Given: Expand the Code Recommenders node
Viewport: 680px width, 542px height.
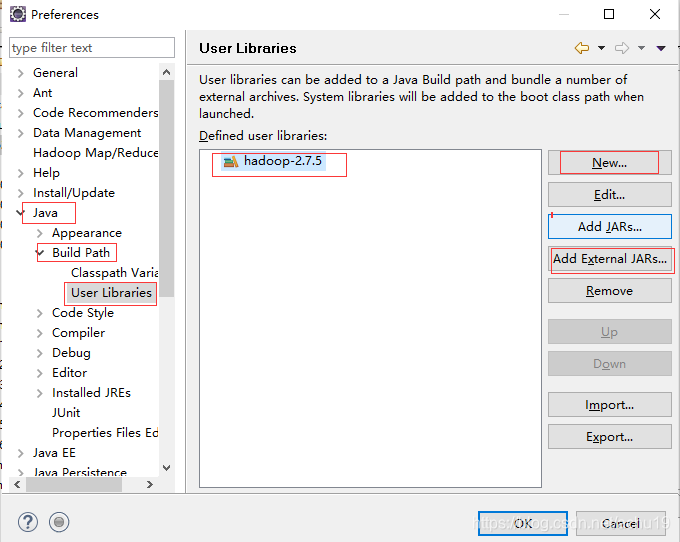Looking at the screenshot, I should pyautogui.click(x=20, y=113).
